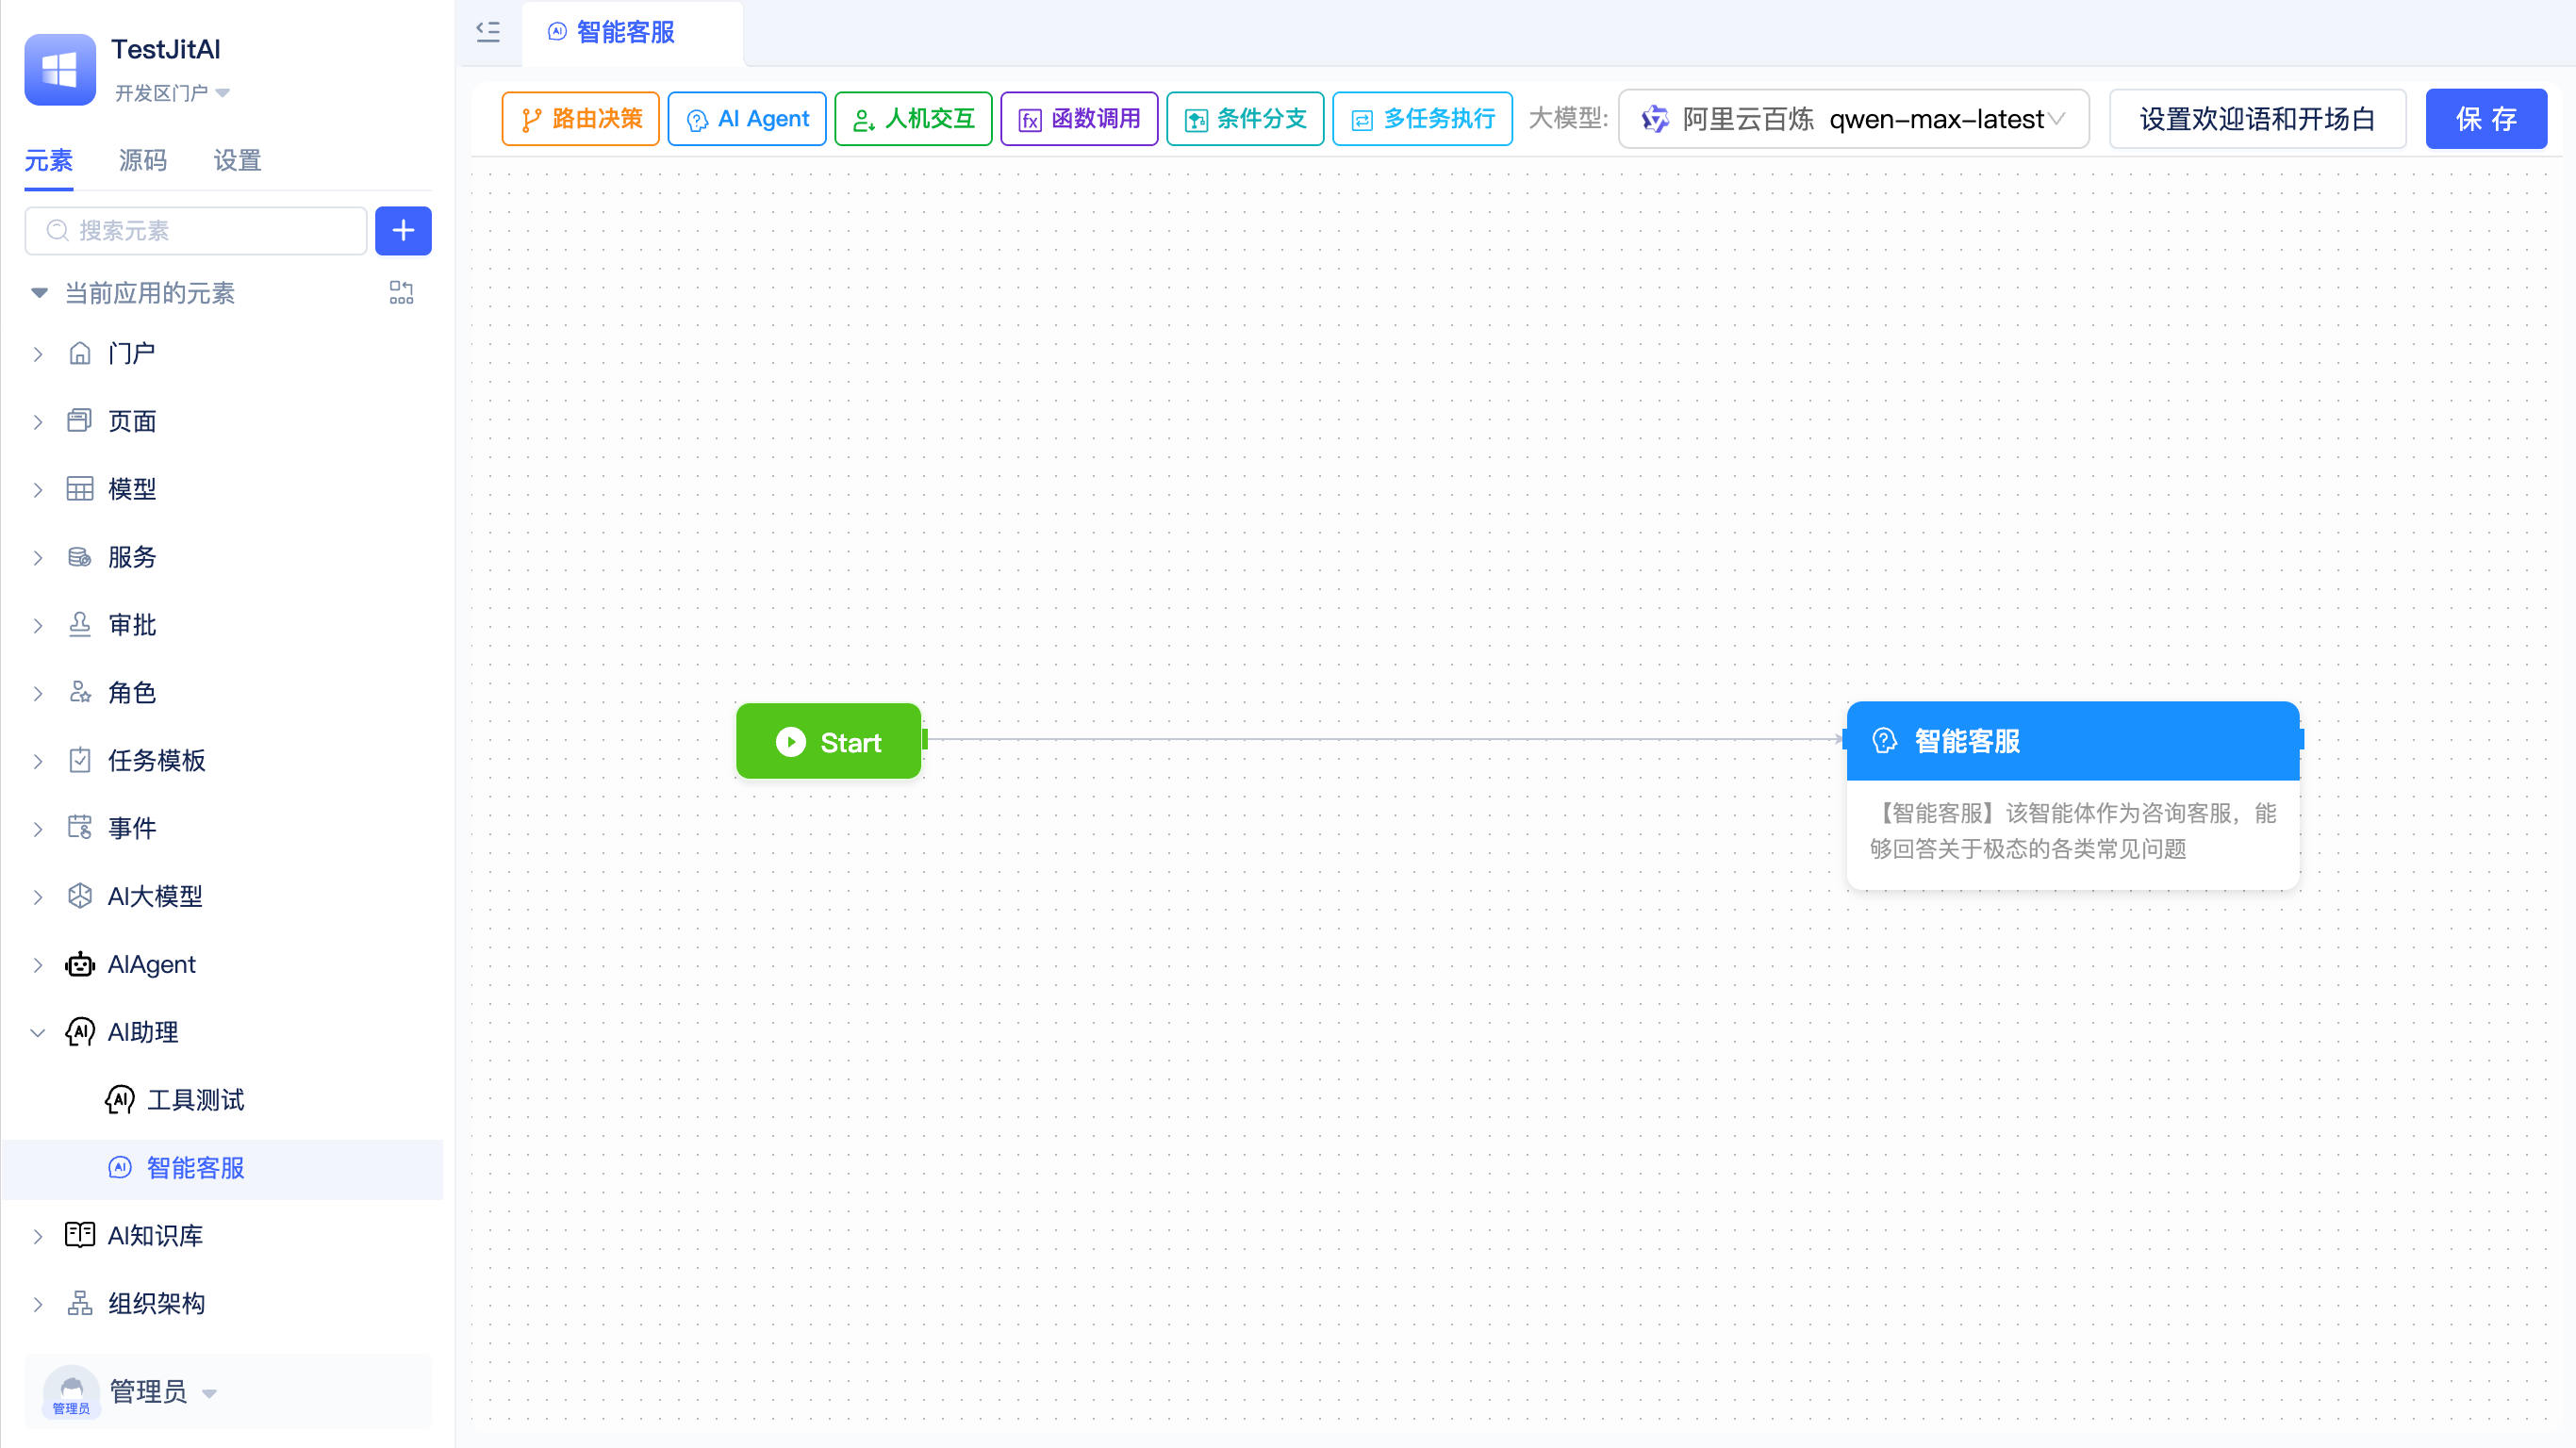Screen dimensions: 2576x1448
Task: Switch to the 元素 tab
Action: [x=48, y=160]
